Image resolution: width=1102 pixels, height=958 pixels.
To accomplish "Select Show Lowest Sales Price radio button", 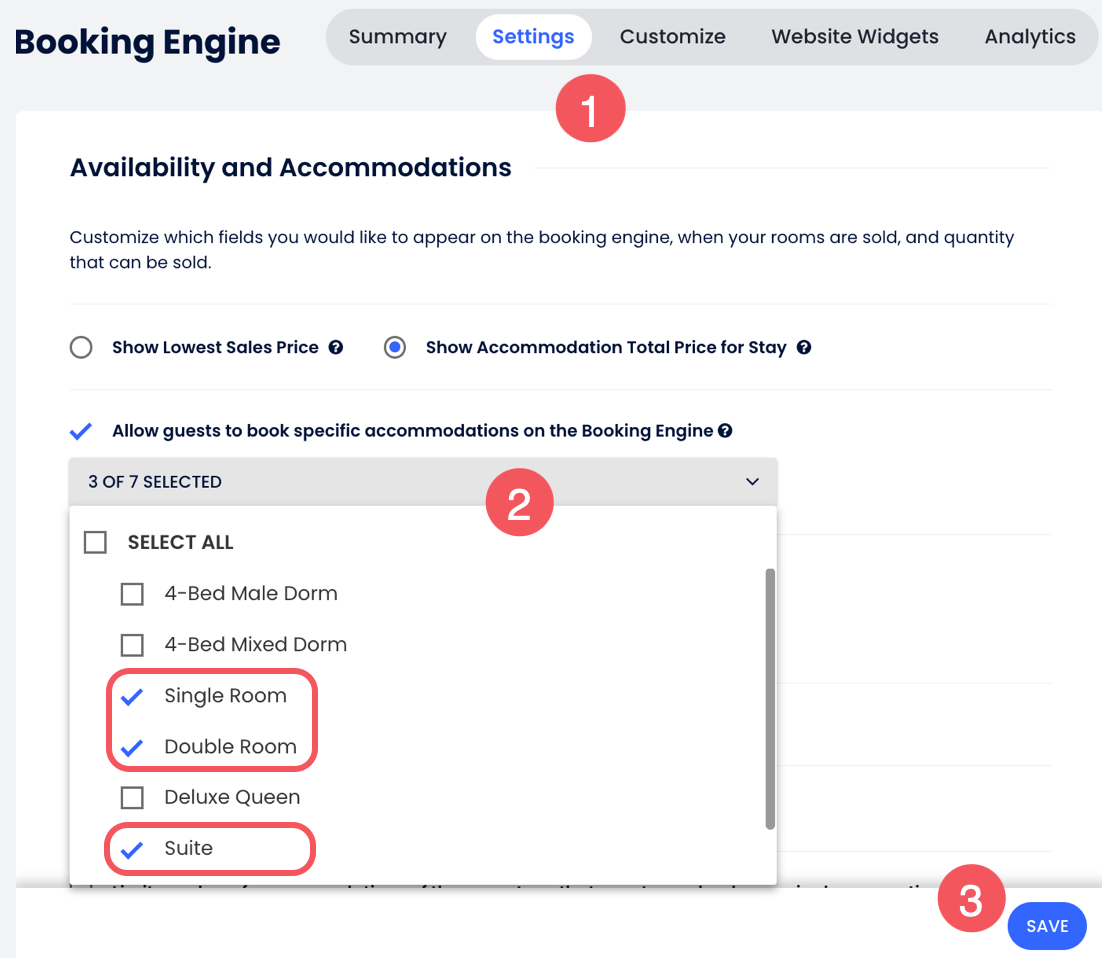I will [81, 348].
